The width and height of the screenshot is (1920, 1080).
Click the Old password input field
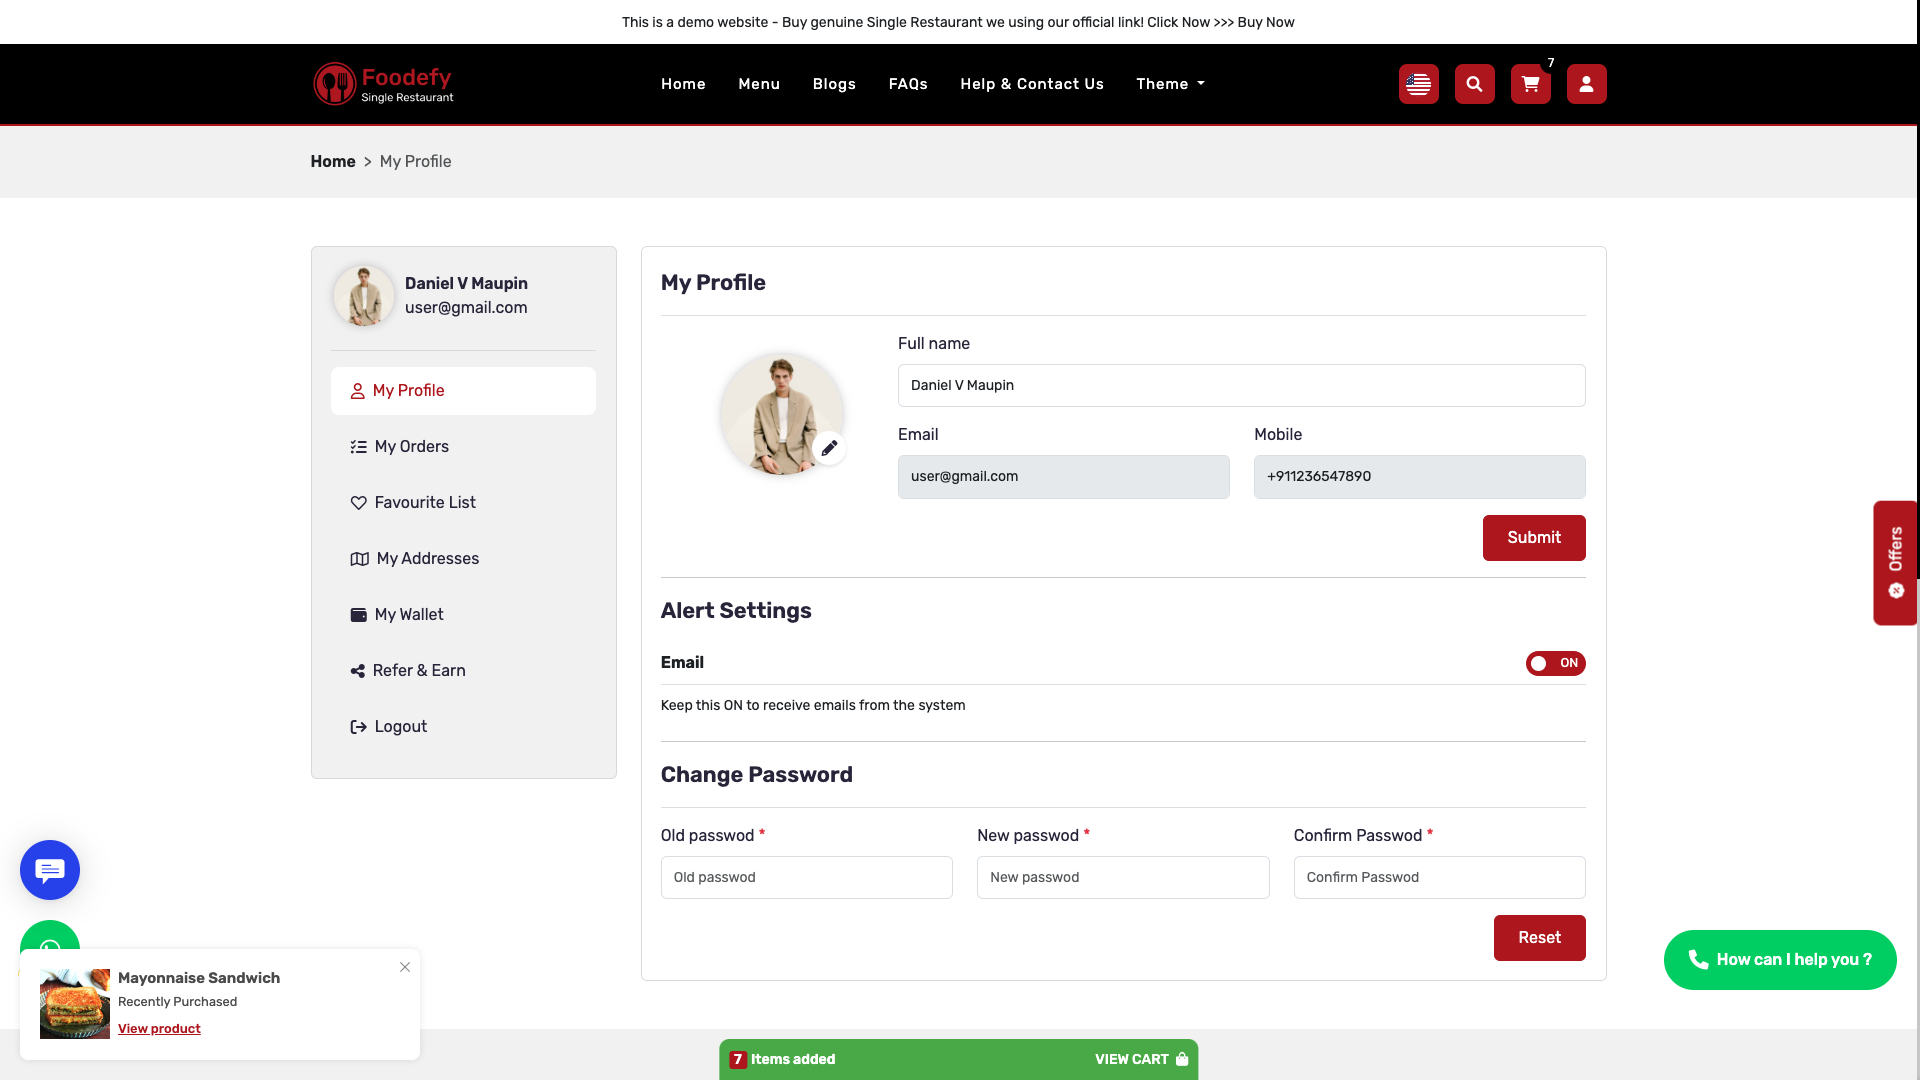(806, 877)
